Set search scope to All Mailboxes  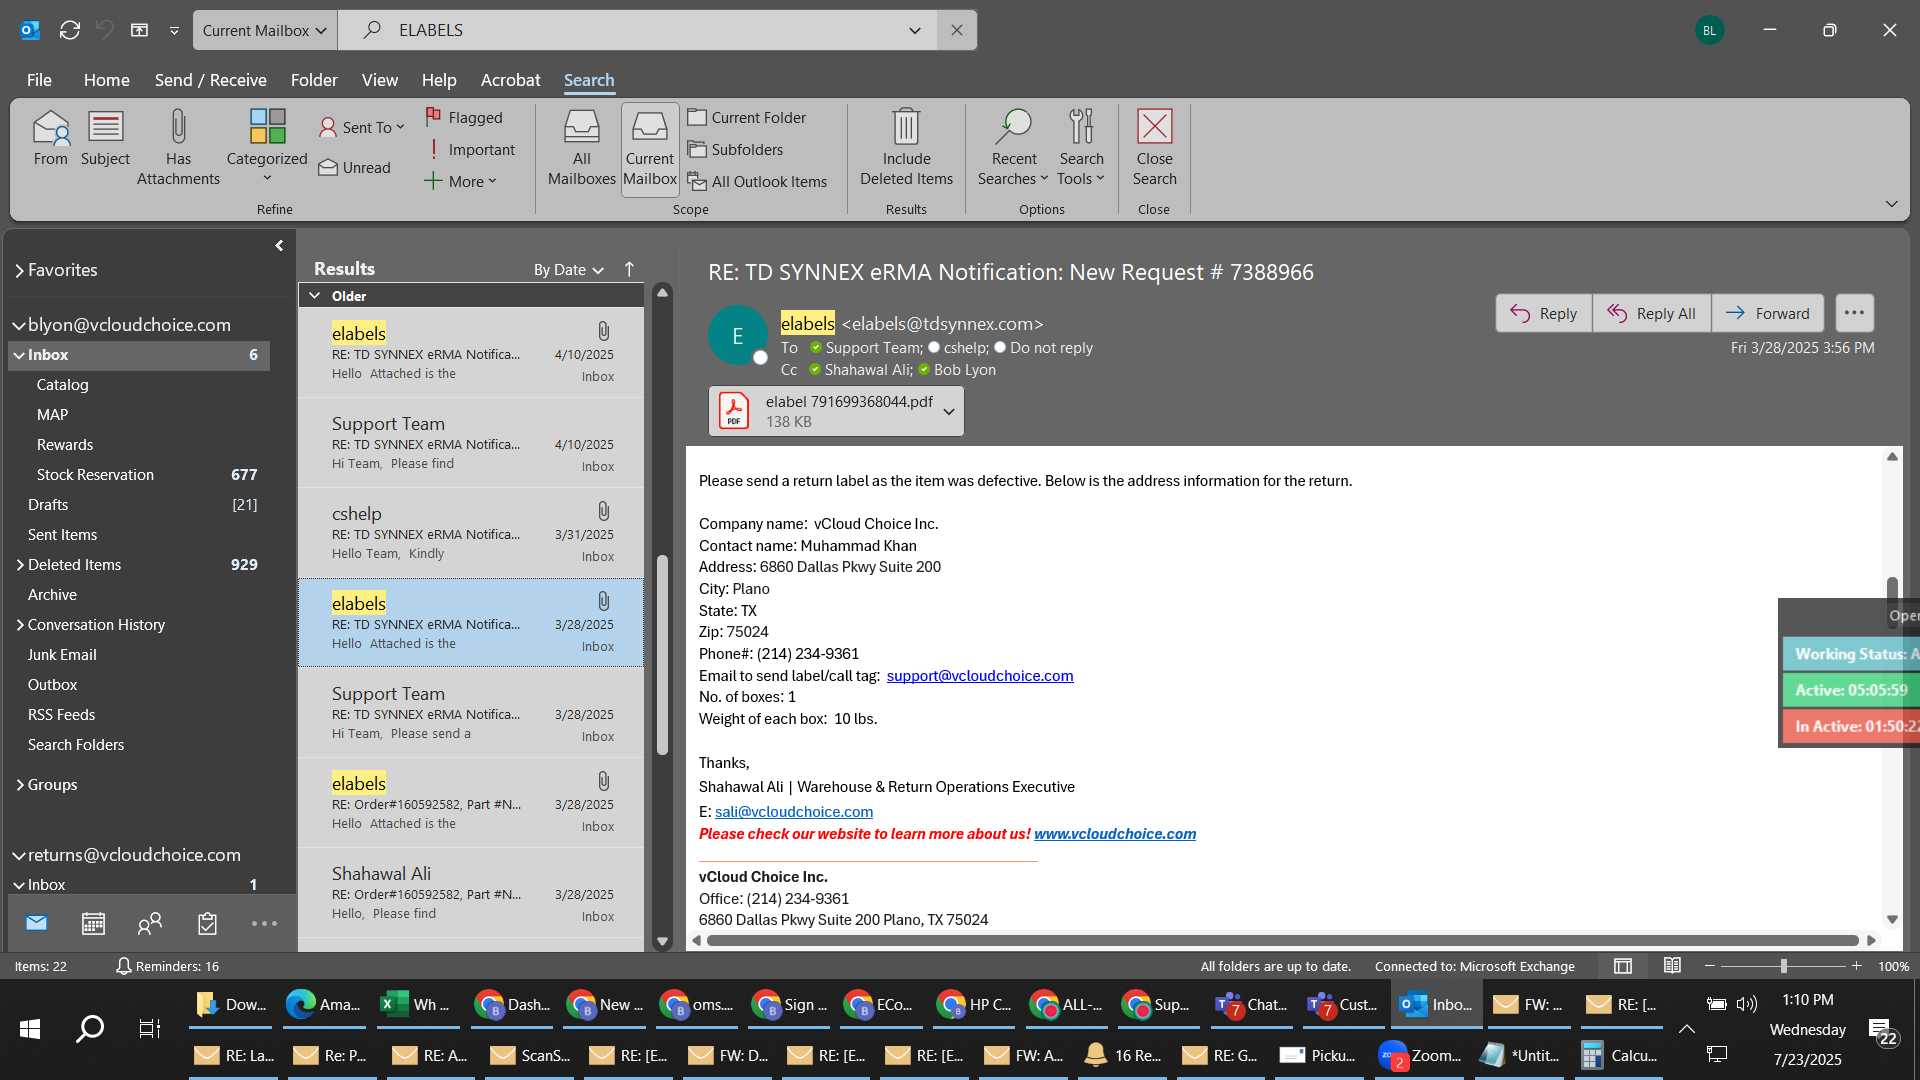581,148
